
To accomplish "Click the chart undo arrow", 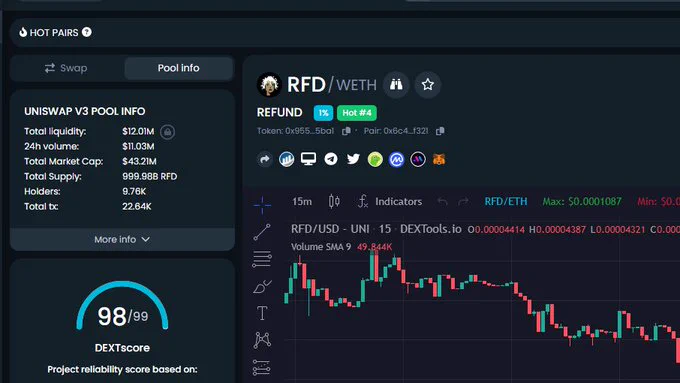I will tap(442, 201).
